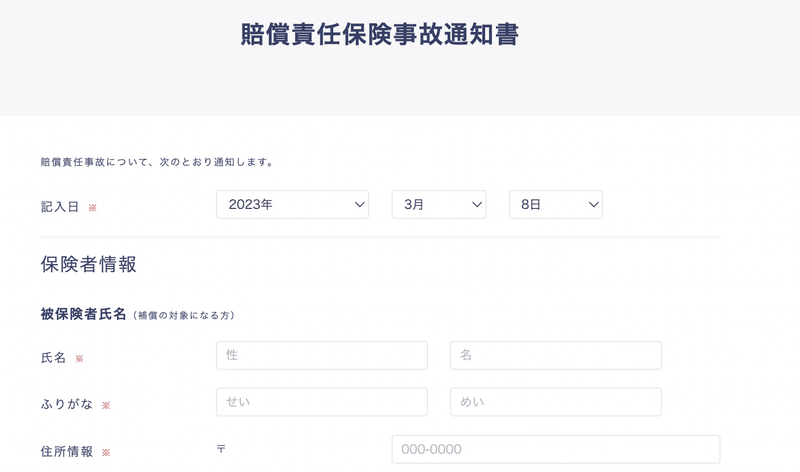Click the 〒 postal mark symbol
The width and height of the screenshot is (800, 472).
221,449
